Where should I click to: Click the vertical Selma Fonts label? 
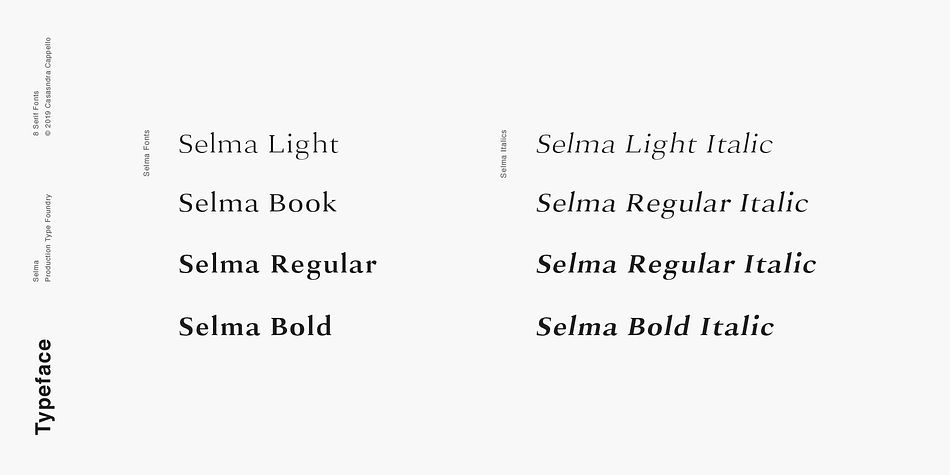click(146, 153)
